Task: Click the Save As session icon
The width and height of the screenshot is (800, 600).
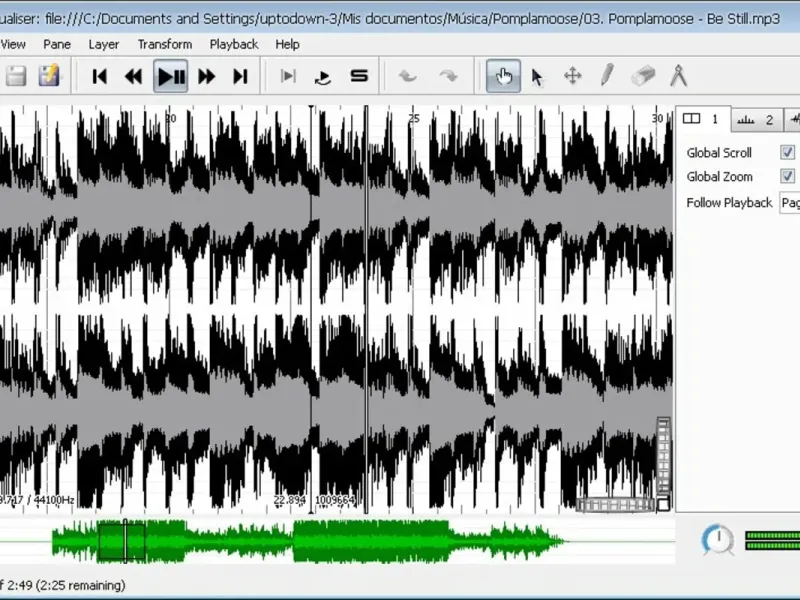Action: click(49, 77)
